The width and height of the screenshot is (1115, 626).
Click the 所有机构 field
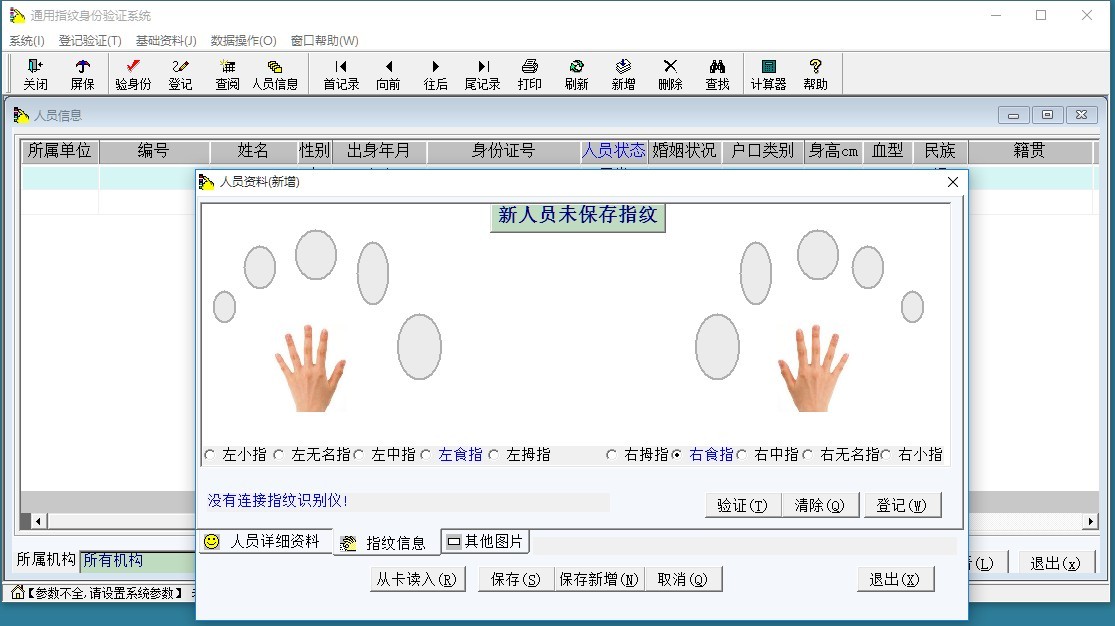click(x=135, y=561)
